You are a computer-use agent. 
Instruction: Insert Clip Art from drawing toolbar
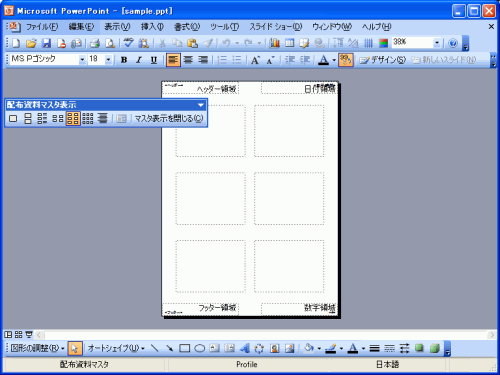[275, 348]
